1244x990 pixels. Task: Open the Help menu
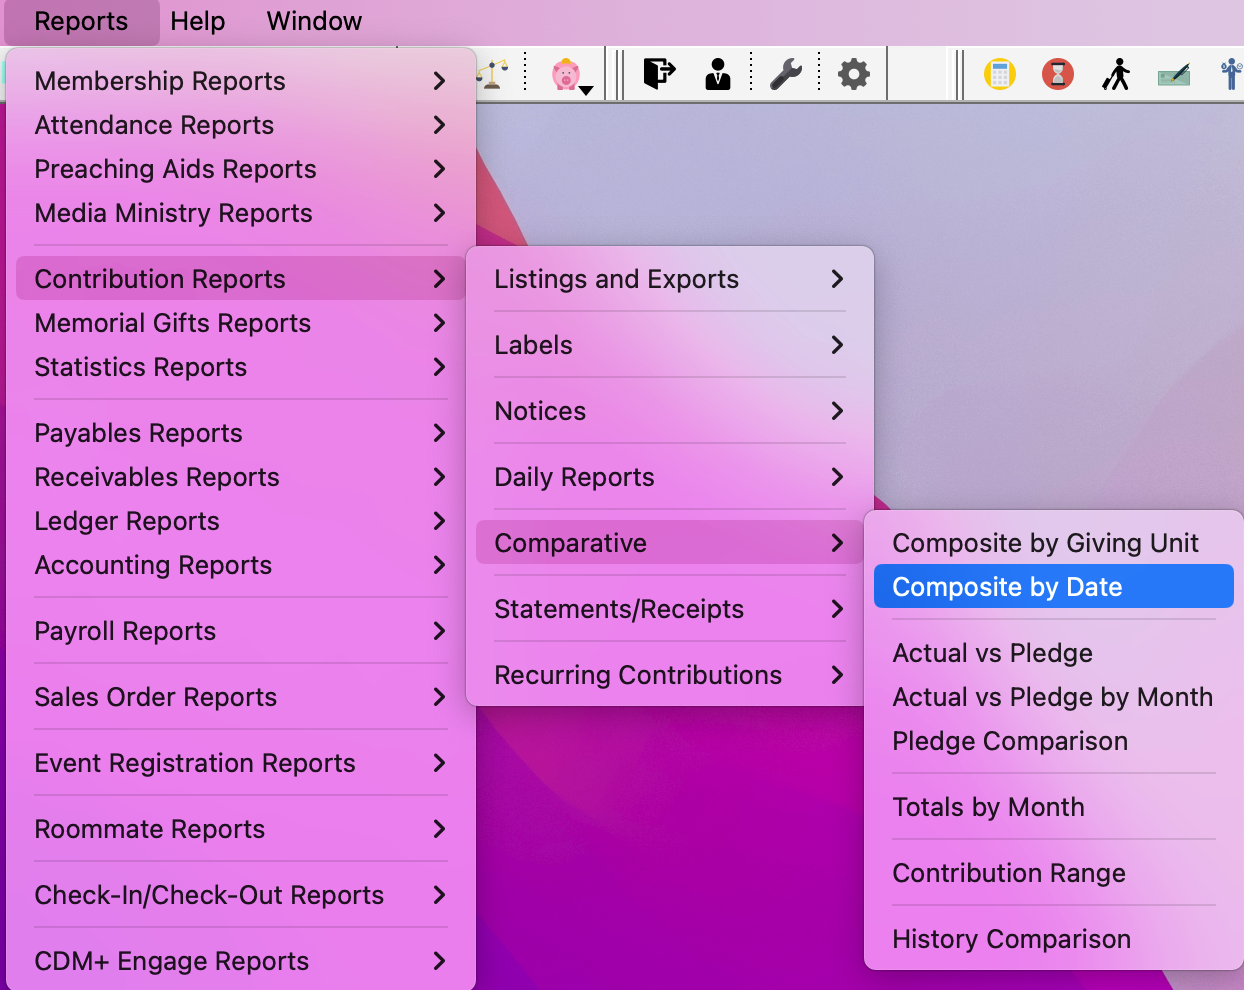coord(197,21)
